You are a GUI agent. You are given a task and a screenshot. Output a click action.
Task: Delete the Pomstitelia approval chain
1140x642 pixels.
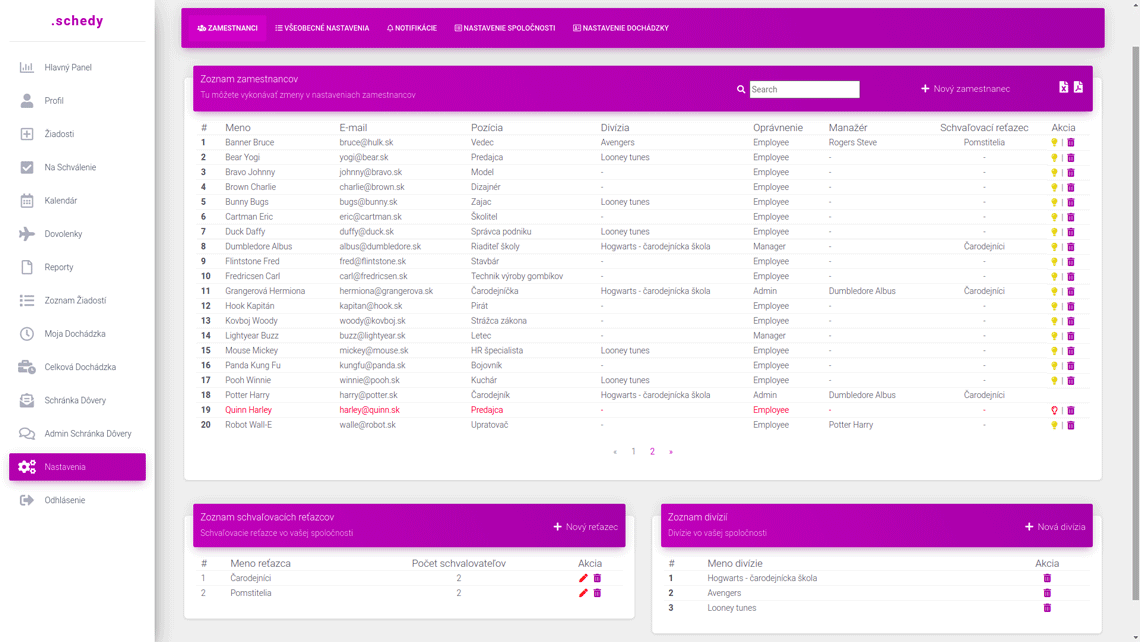click(x=598, y=593)
